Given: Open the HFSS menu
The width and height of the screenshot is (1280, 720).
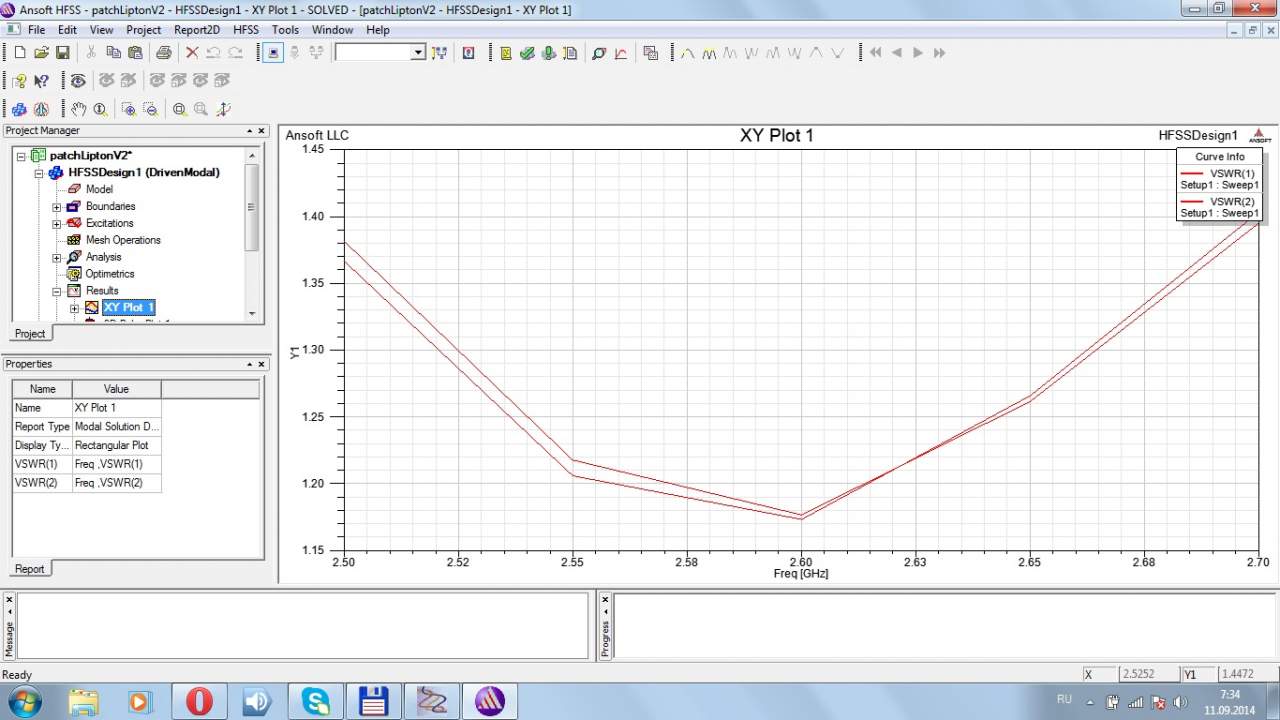Looking at the screenshot, I should [246, 30].
